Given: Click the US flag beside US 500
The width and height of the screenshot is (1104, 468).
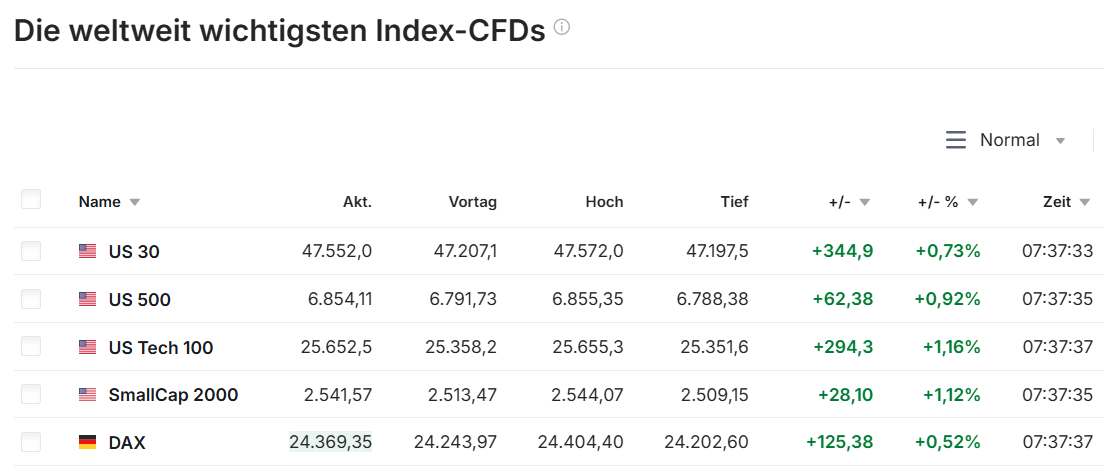Looking at the screenshot, I should (88, 299).
